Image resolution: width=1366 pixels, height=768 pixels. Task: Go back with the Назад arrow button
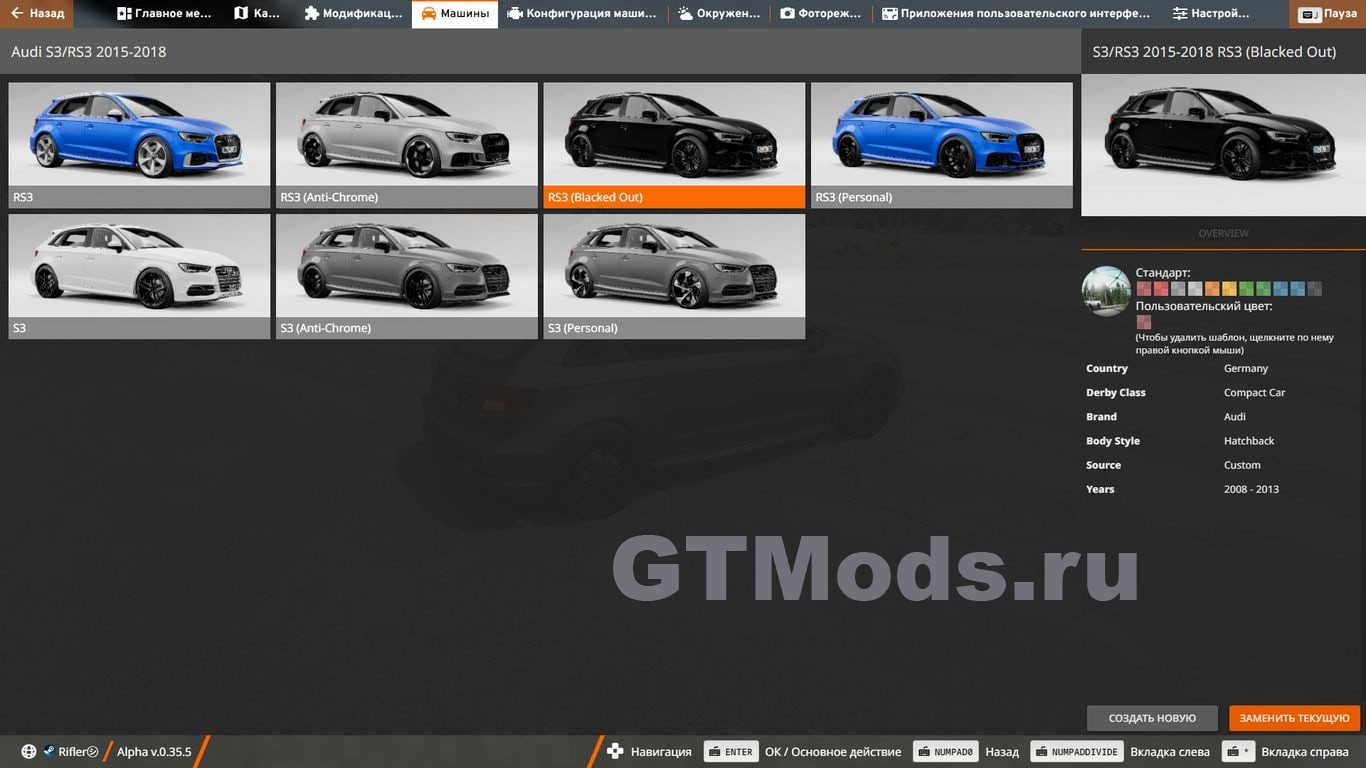click(37, 14)
